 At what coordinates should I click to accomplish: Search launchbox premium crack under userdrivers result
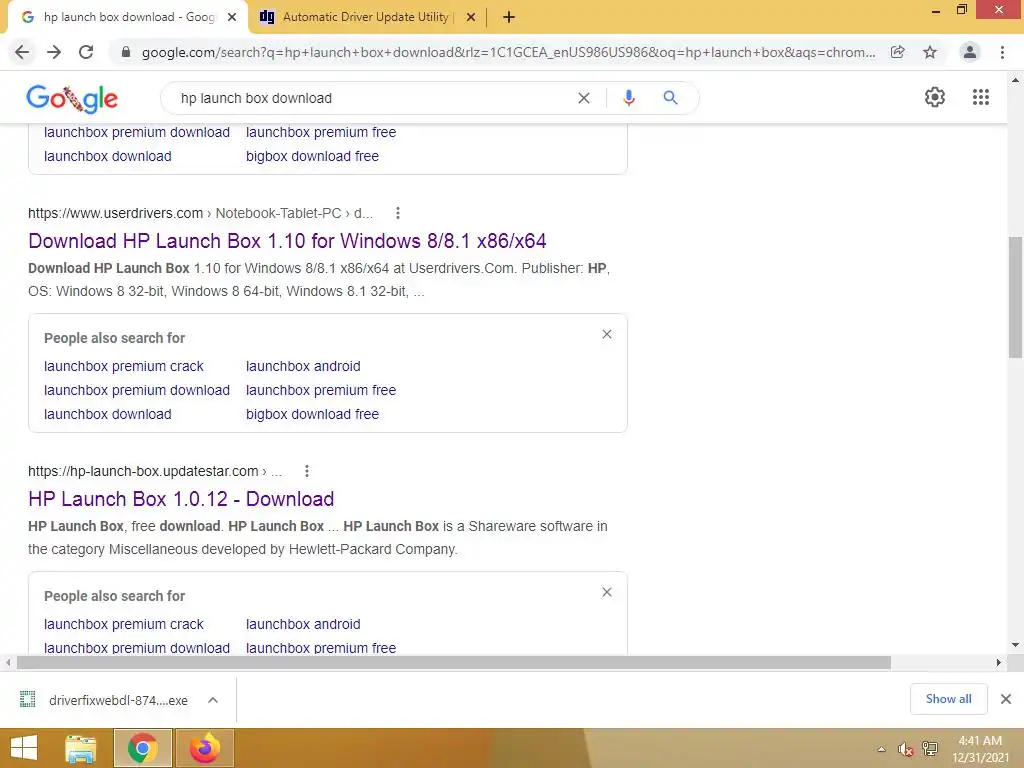[x=123, y=366]
